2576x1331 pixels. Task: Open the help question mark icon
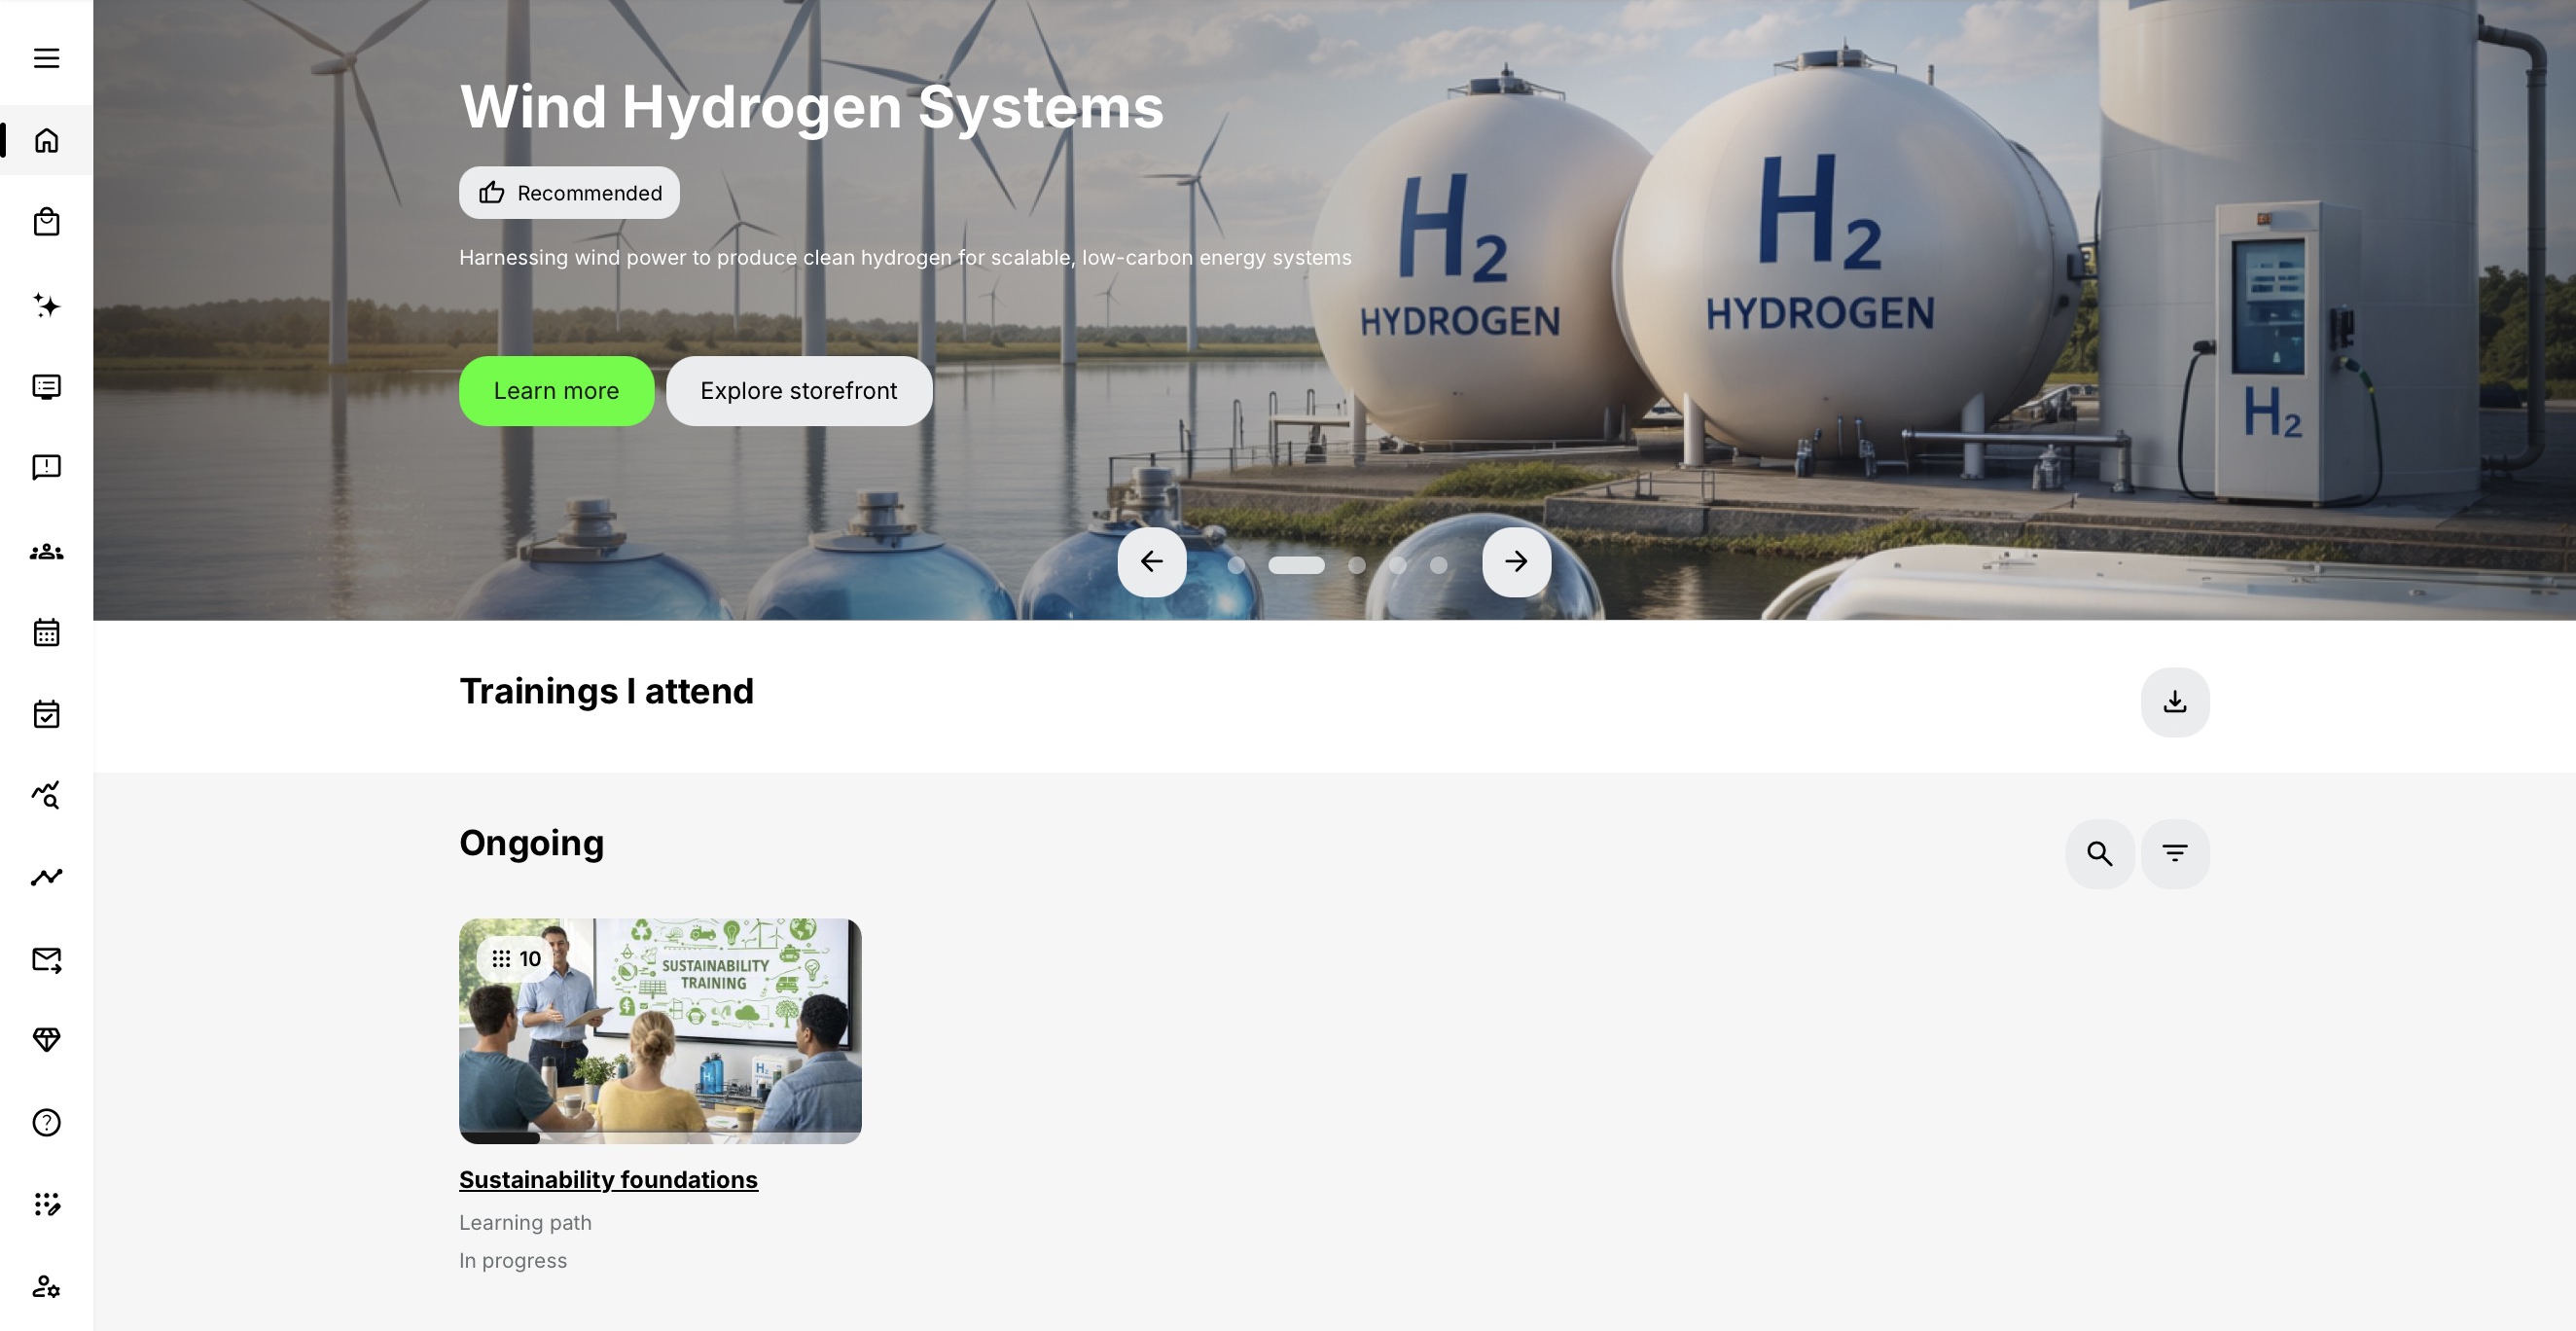[x=46, y=1123]
